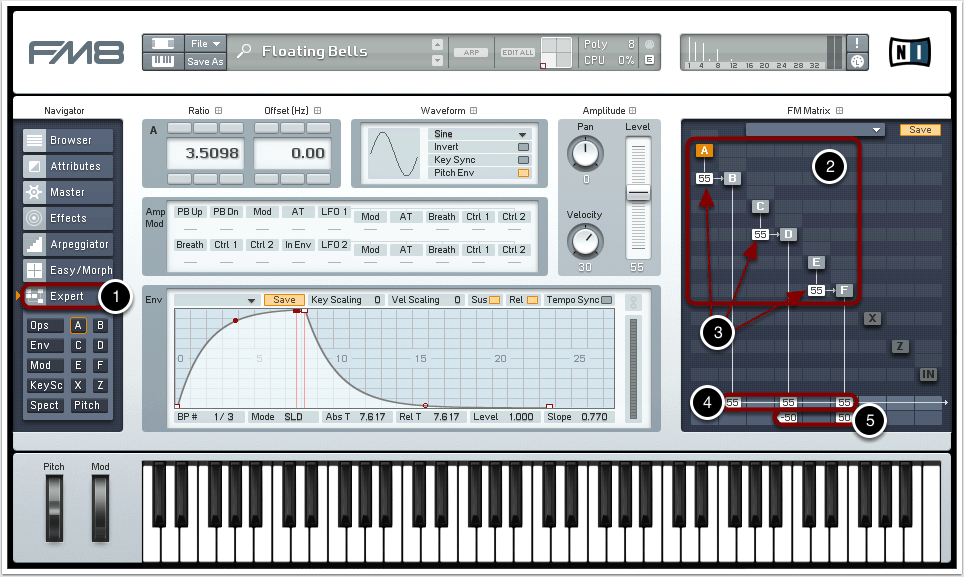Select next preset with down arrow
Image resolution: width=964 pixels, height=577 pixels.
pos(437,60)
